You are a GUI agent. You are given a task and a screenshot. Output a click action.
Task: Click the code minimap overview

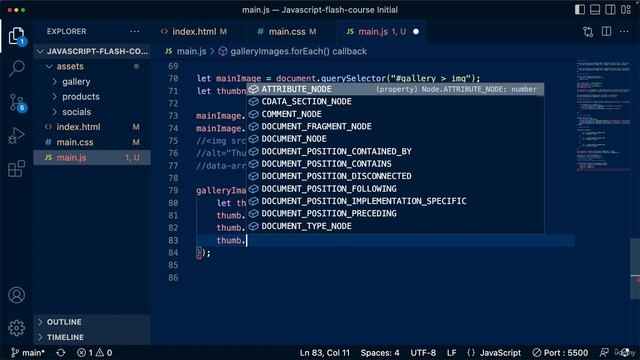point(603,116)
